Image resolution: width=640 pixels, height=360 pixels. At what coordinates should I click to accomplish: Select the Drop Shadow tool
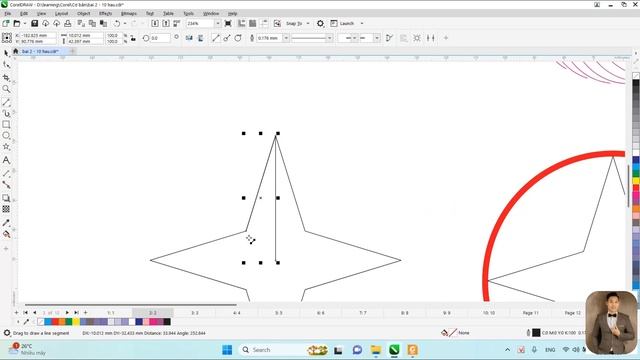pyautogui.click(x=6, y=198)
